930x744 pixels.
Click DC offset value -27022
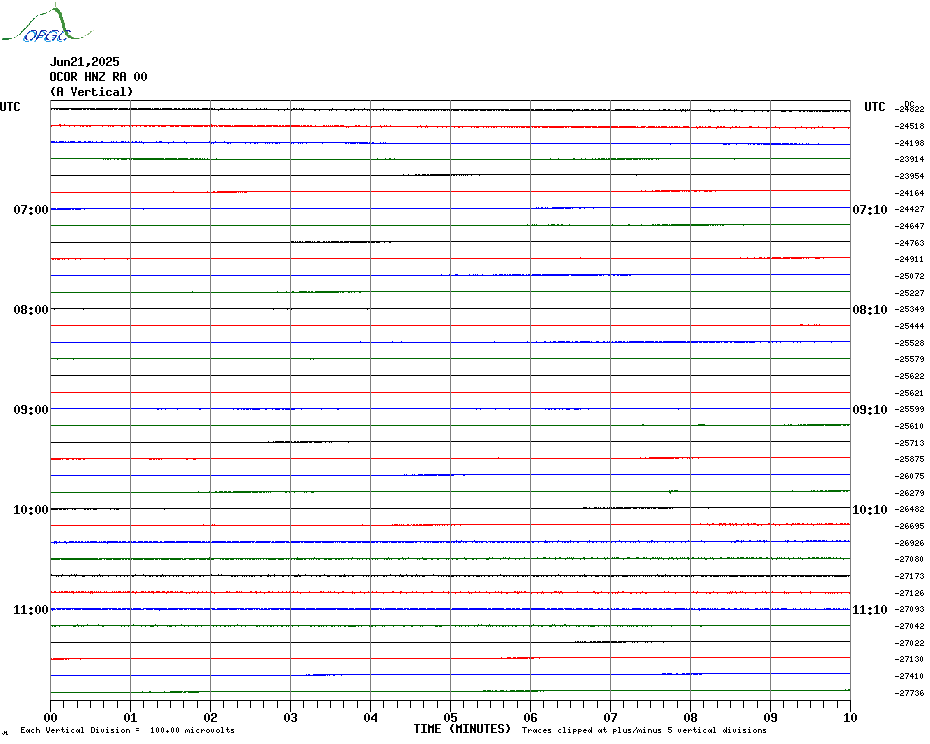(x=910, y=643)
